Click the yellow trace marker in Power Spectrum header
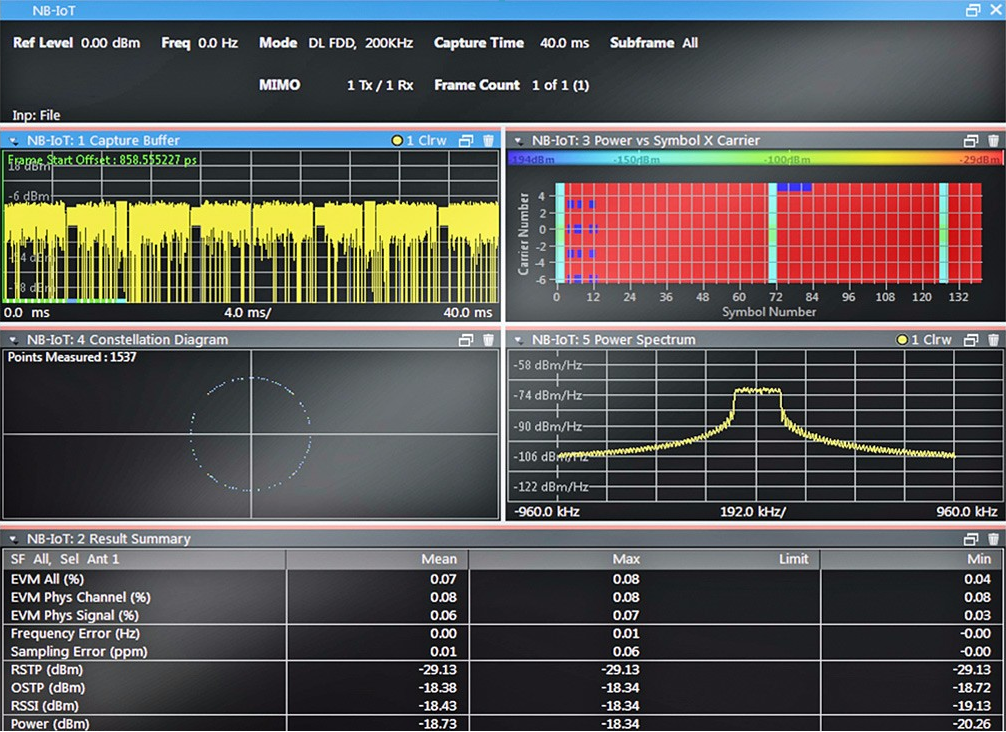 click(x=902, y=340)
